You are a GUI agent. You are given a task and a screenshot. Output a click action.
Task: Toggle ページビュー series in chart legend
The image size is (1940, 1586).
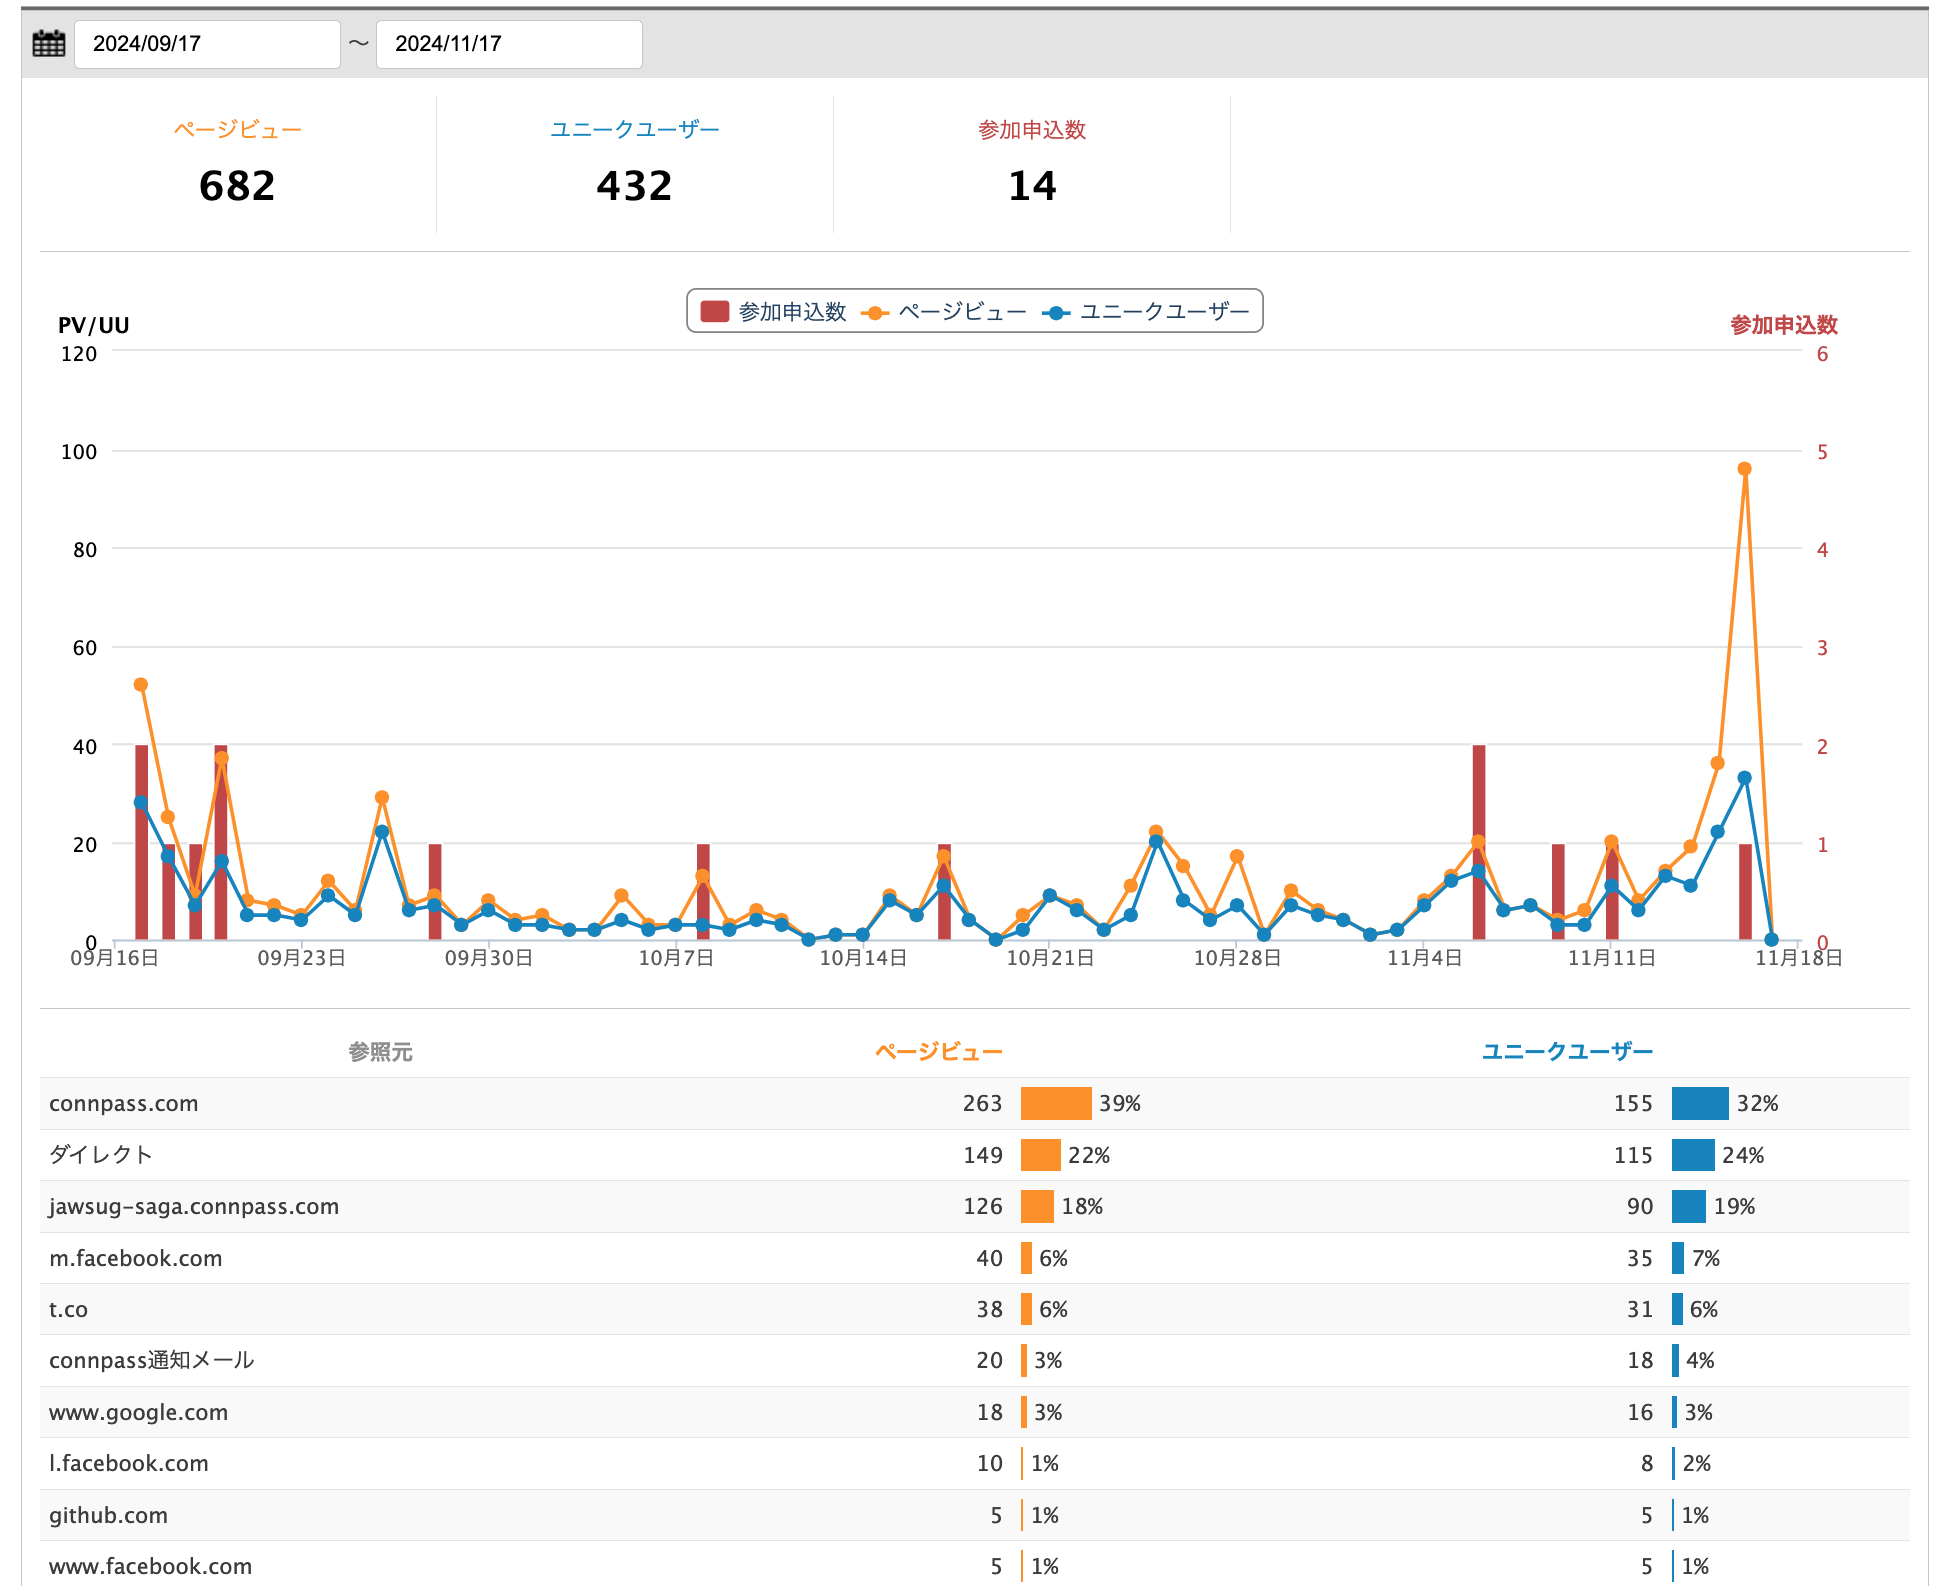(x=944, y=312)
